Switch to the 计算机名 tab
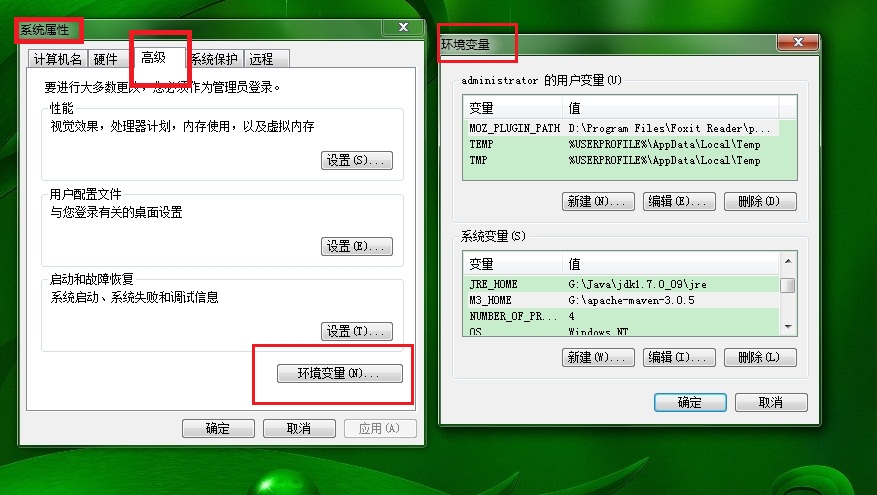The width and height of the screenshot is (877, 495). click(57, 59)
